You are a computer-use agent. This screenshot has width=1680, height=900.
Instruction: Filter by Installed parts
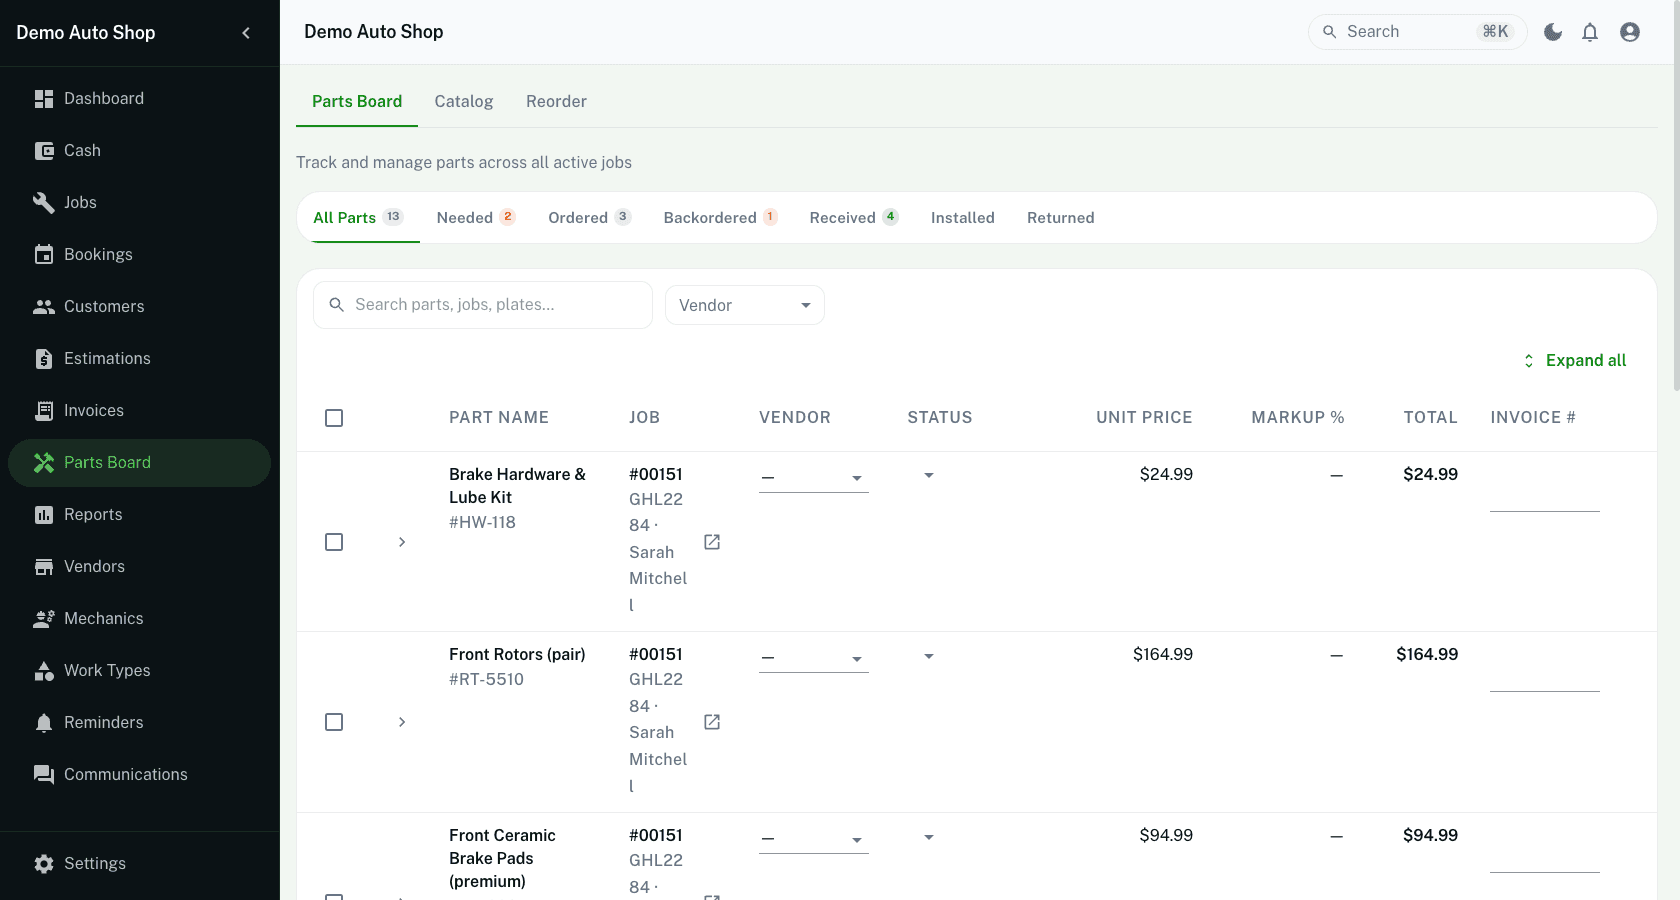pos(963,217)
